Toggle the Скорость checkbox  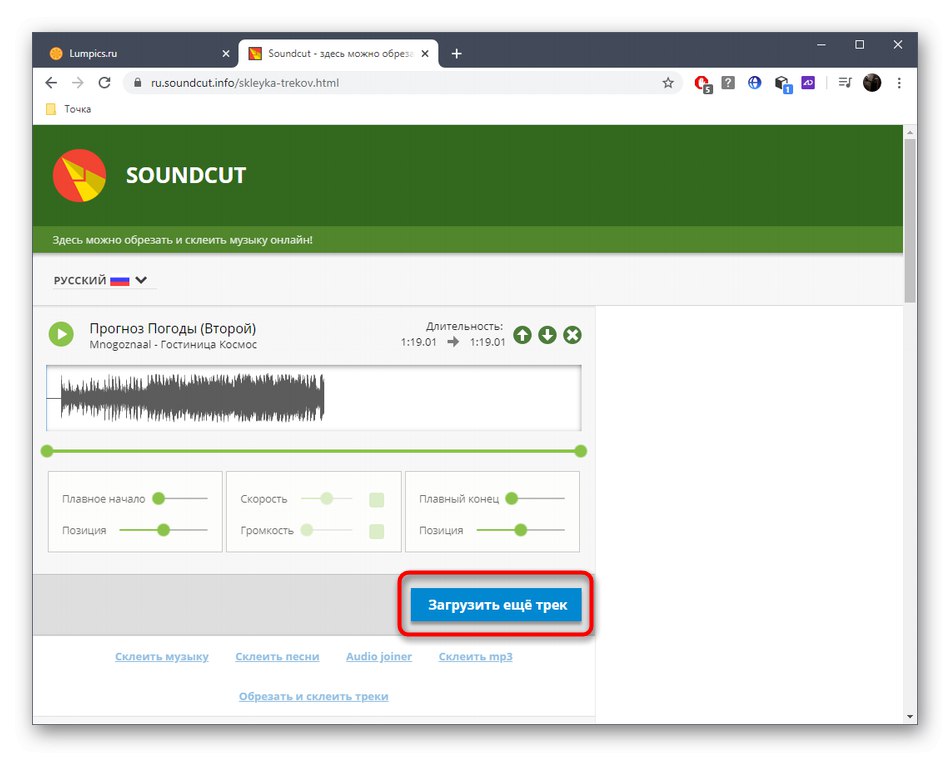tap(376, 499)
